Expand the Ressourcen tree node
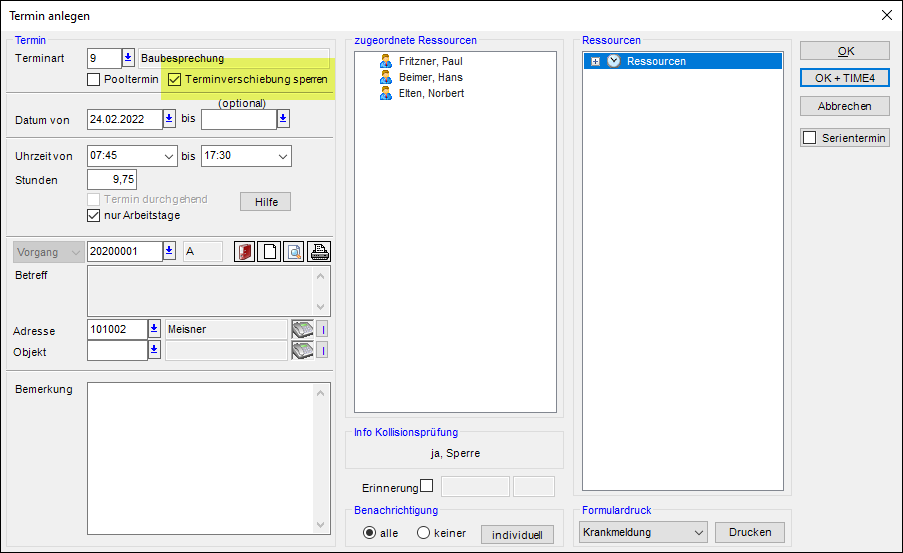903x553 pixels. tap(596, 61)
